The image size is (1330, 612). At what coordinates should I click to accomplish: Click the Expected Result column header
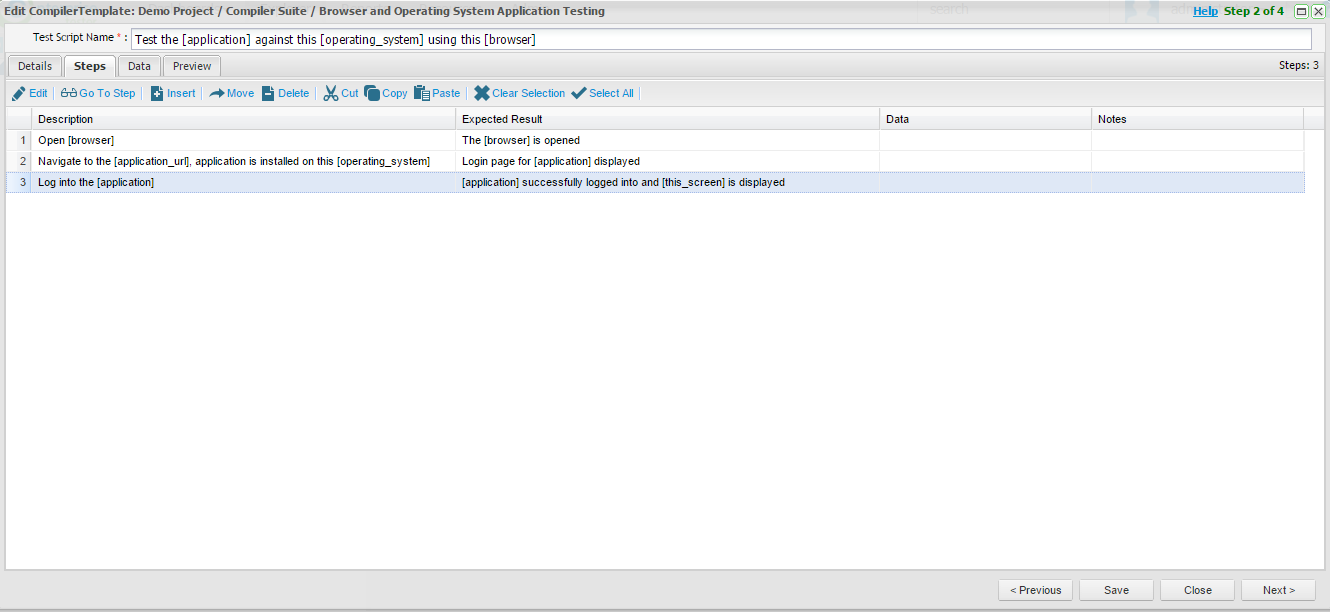pos(502,119)
